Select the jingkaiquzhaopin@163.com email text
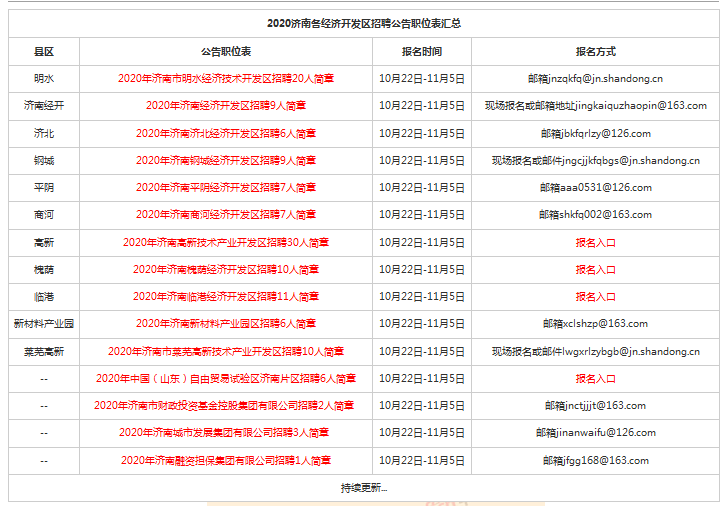This screenshot has width=728, height=506. (641, 105)
